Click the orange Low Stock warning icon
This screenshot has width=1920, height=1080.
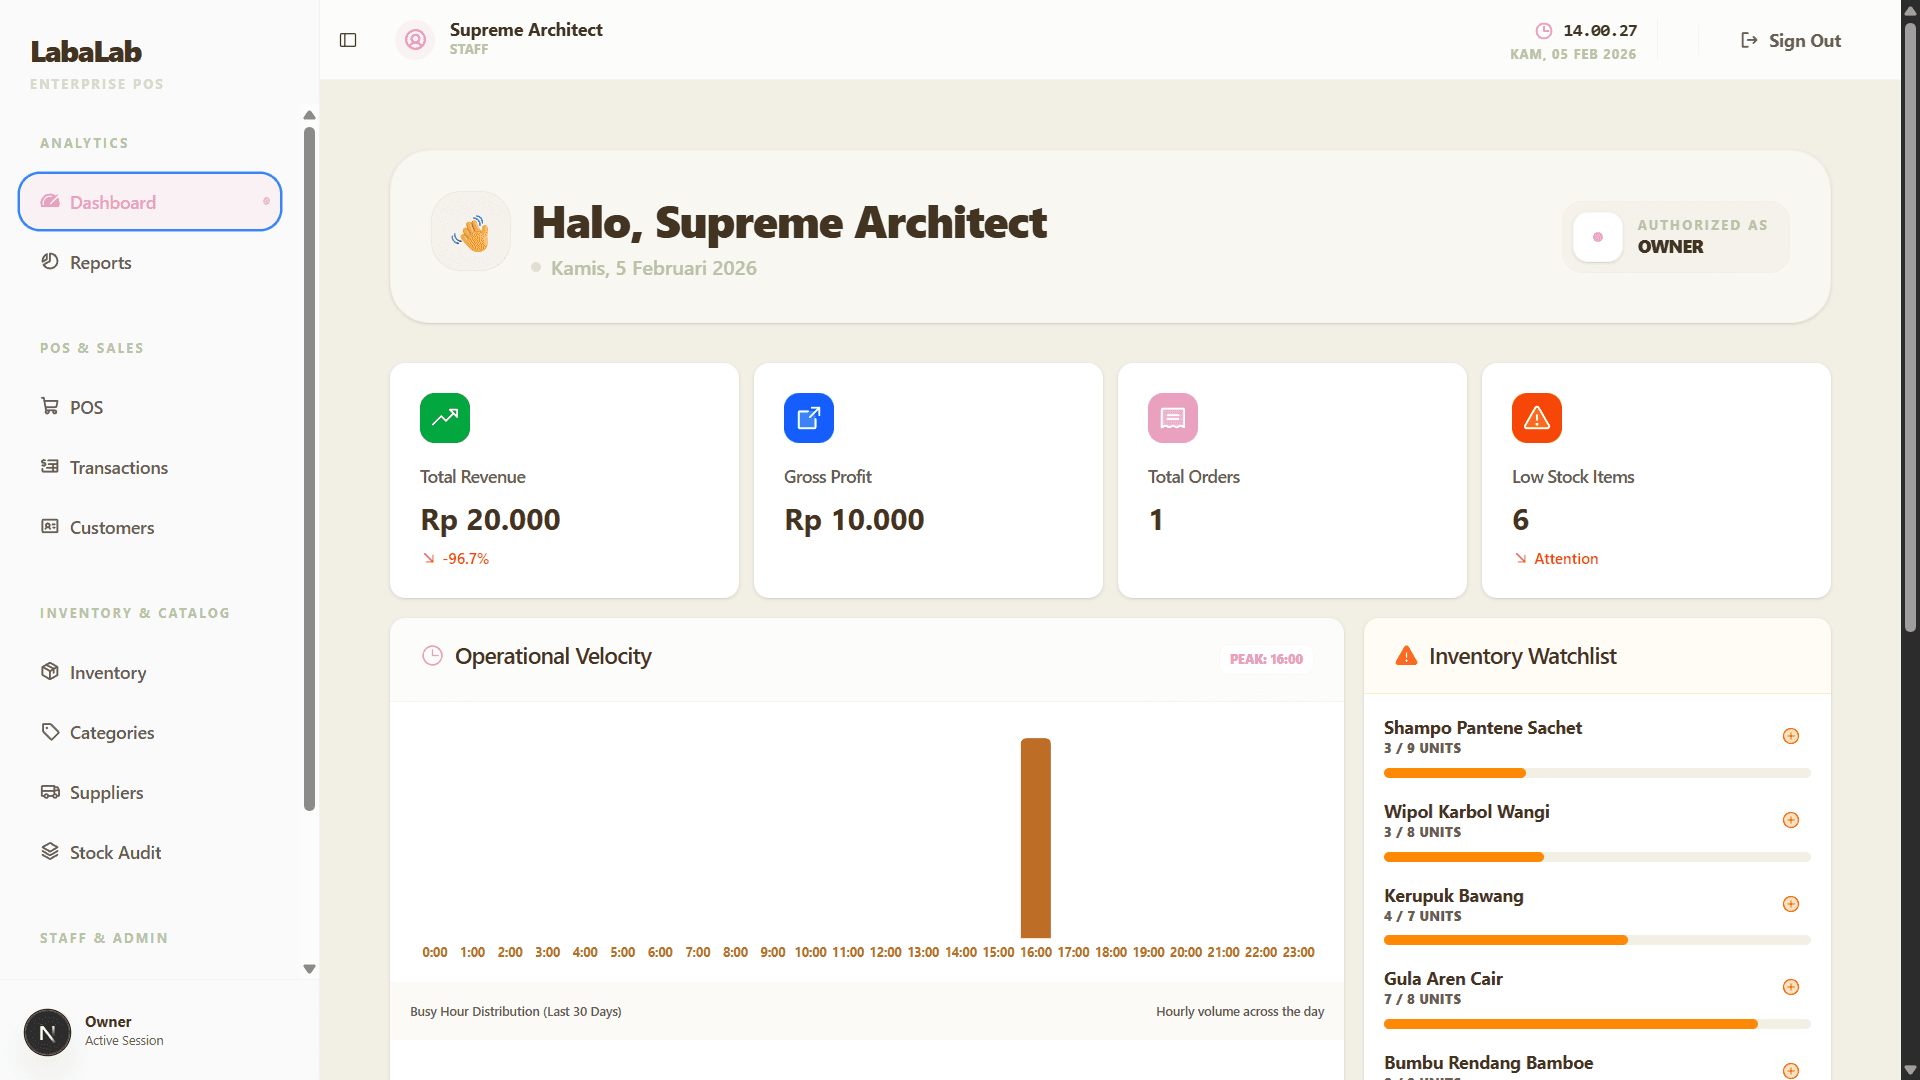click(1537, 418)
